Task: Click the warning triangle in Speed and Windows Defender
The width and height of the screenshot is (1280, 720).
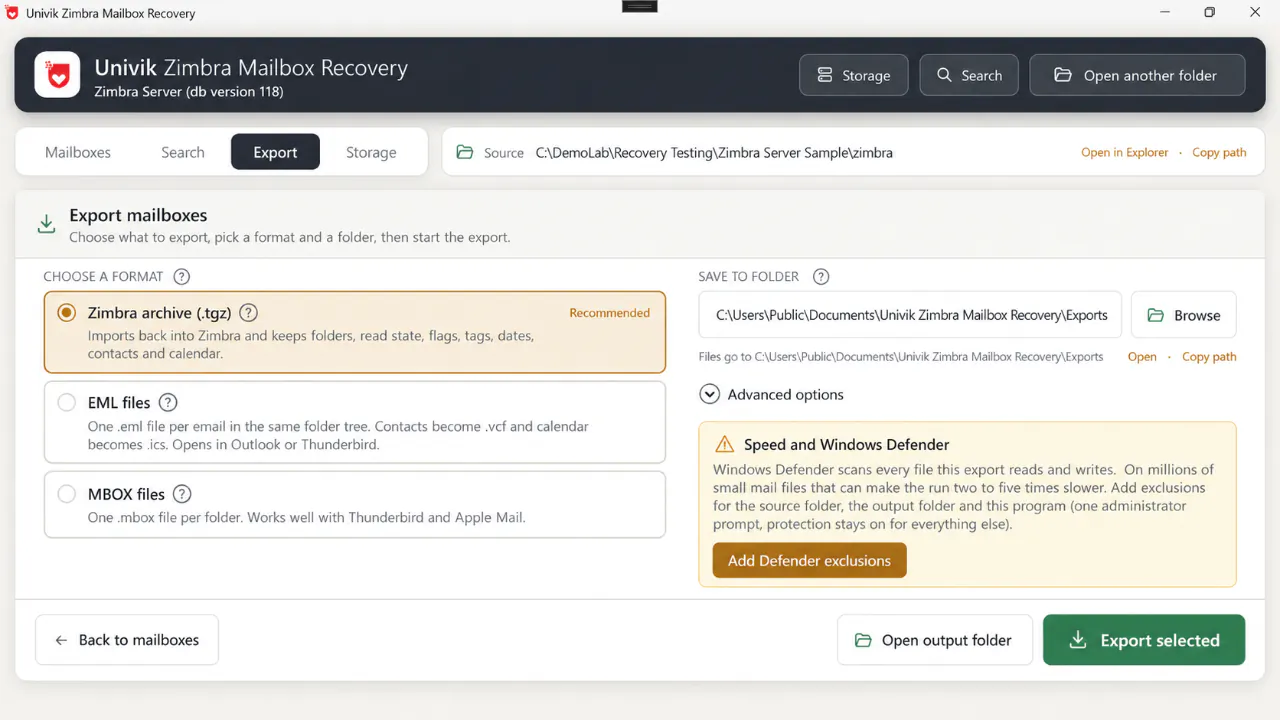Action: [x=725, y=445]
